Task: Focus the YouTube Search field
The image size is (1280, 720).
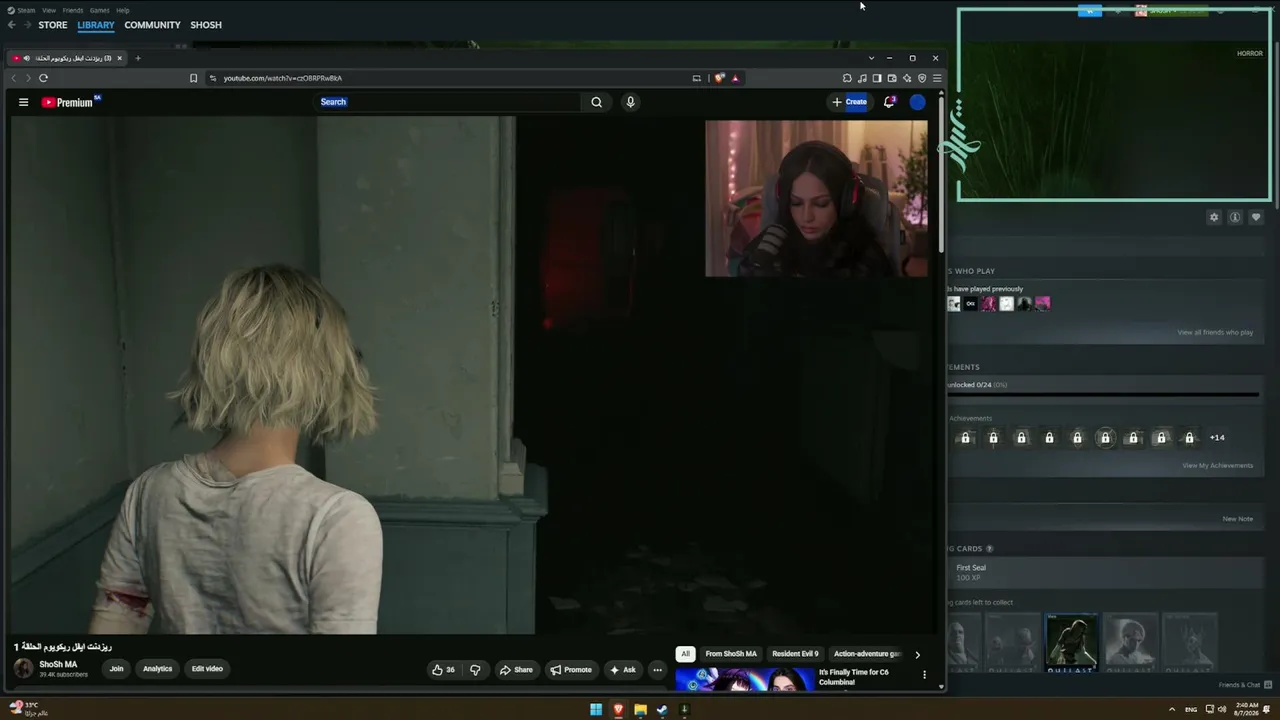Action: point(449,102)
